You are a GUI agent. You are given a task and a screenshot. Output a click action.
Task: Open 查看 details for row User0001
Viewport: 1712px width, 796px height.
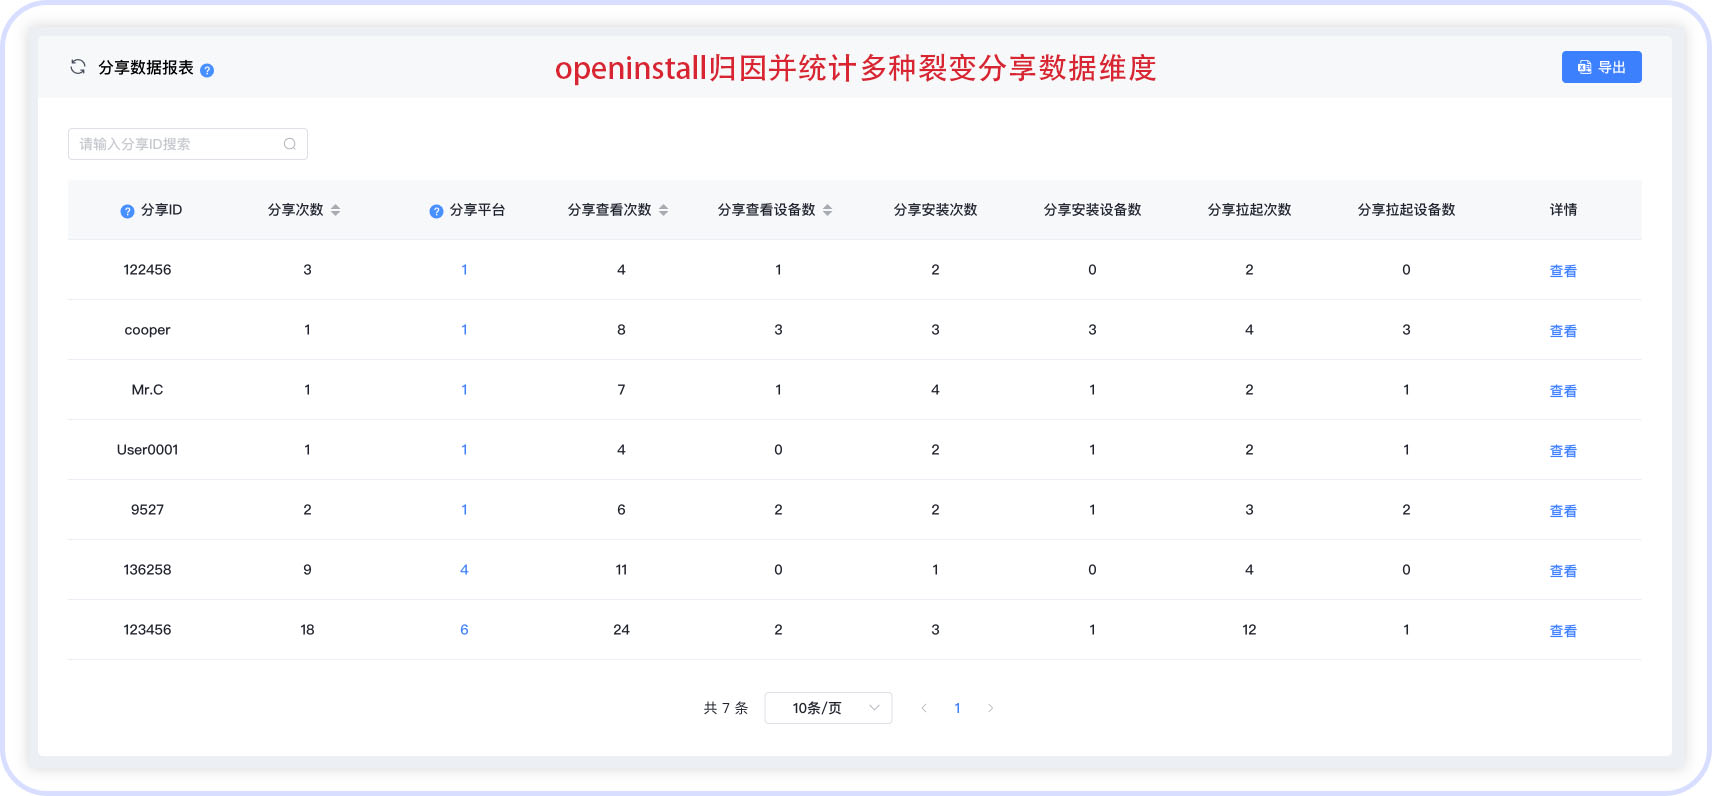(x=1563, y=451)
